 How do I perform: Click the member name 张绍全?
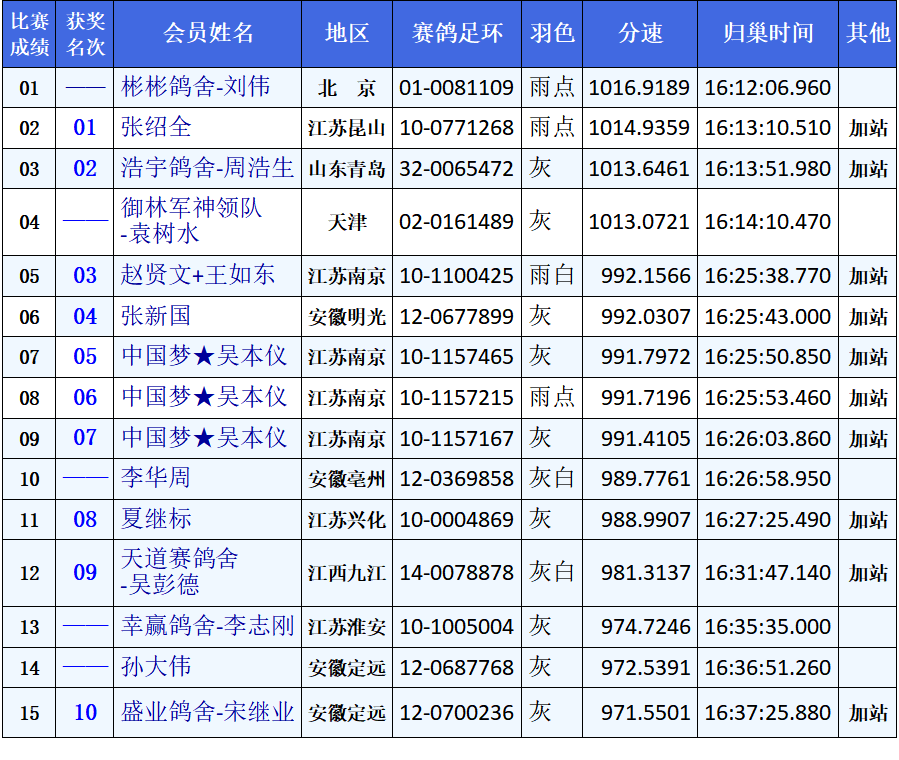[x=156, y=128]
